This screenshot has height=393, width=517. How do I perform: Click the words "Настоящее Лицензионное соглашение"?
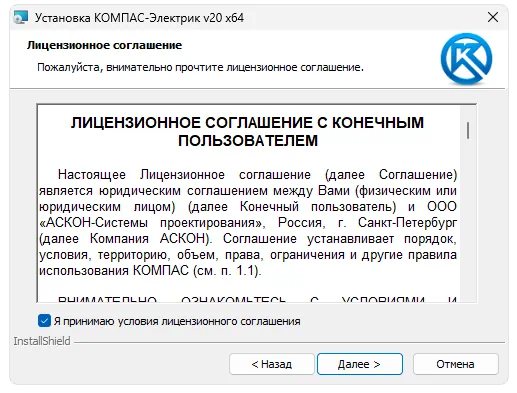pyautogui.click(x=184, y=175)
